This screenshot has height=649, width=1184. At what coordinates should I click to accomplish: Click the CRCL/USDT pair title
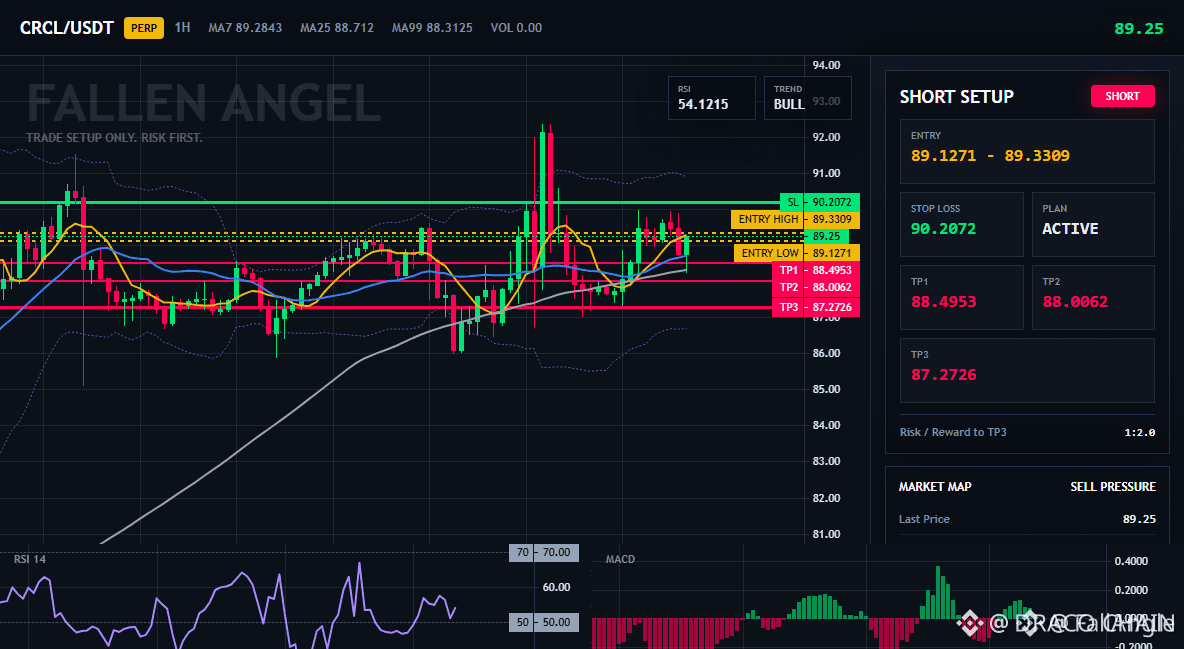[66, 28]
